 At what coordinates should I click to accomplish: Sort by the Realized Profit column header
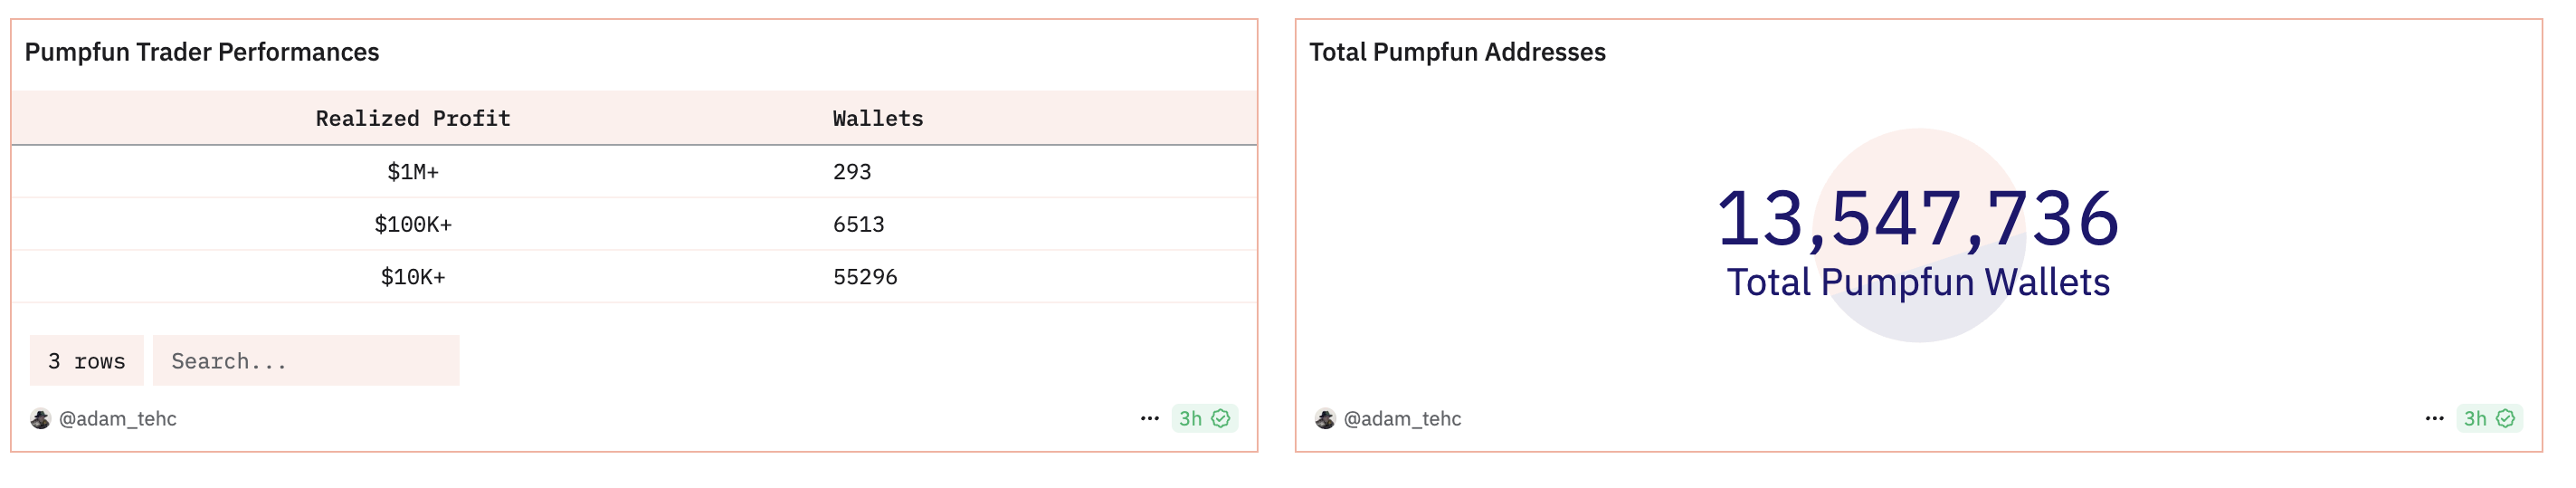[413, 119]
